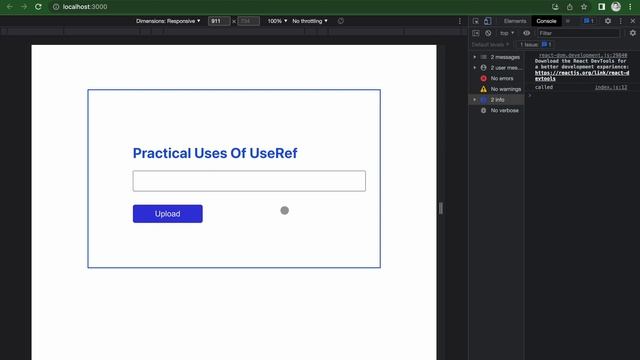Screen dimensions: 640x360
Task: Open the top JavaScript context dropdown
Action: [x=507, y=33]
